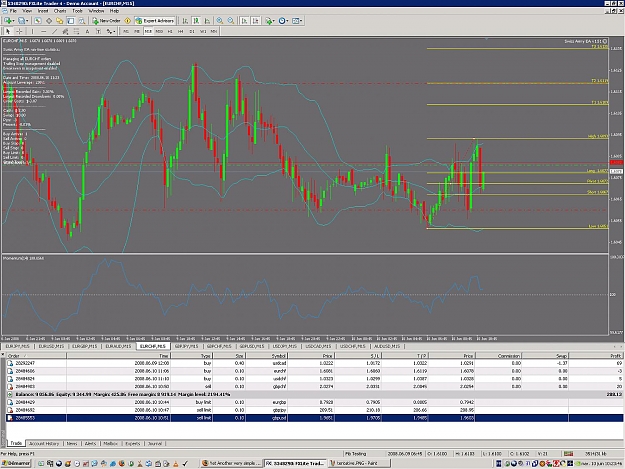Toggle the Expert Advisors button
Image resolution: width=625 pixels, height=469 pixels.
(155, 21)
